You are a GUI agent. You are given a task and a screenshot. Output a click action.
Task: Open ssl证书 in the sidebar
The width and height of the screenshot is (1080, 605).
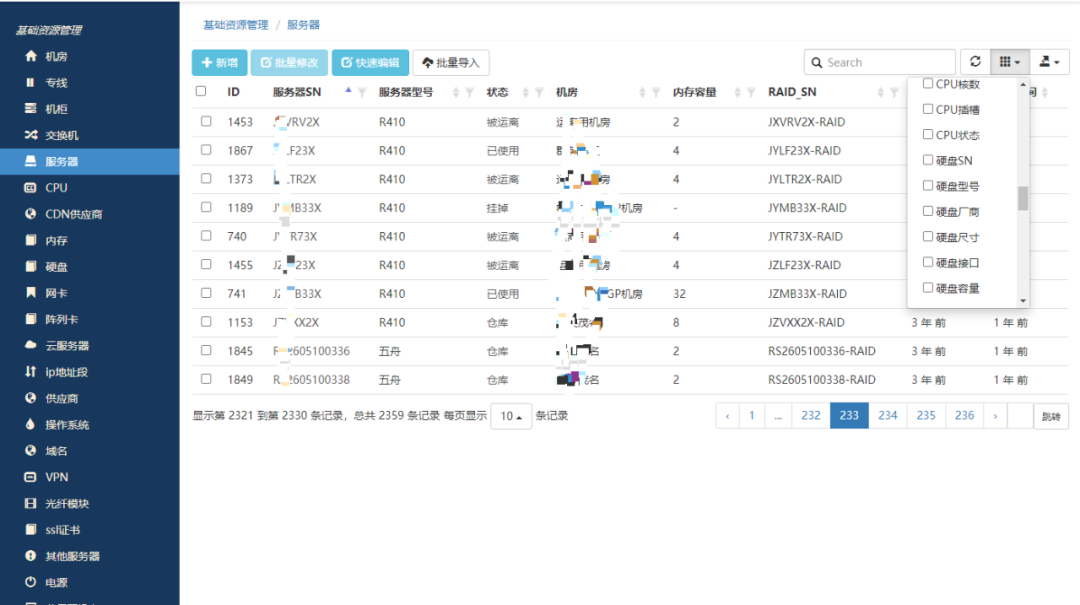(x=90, y=530)
